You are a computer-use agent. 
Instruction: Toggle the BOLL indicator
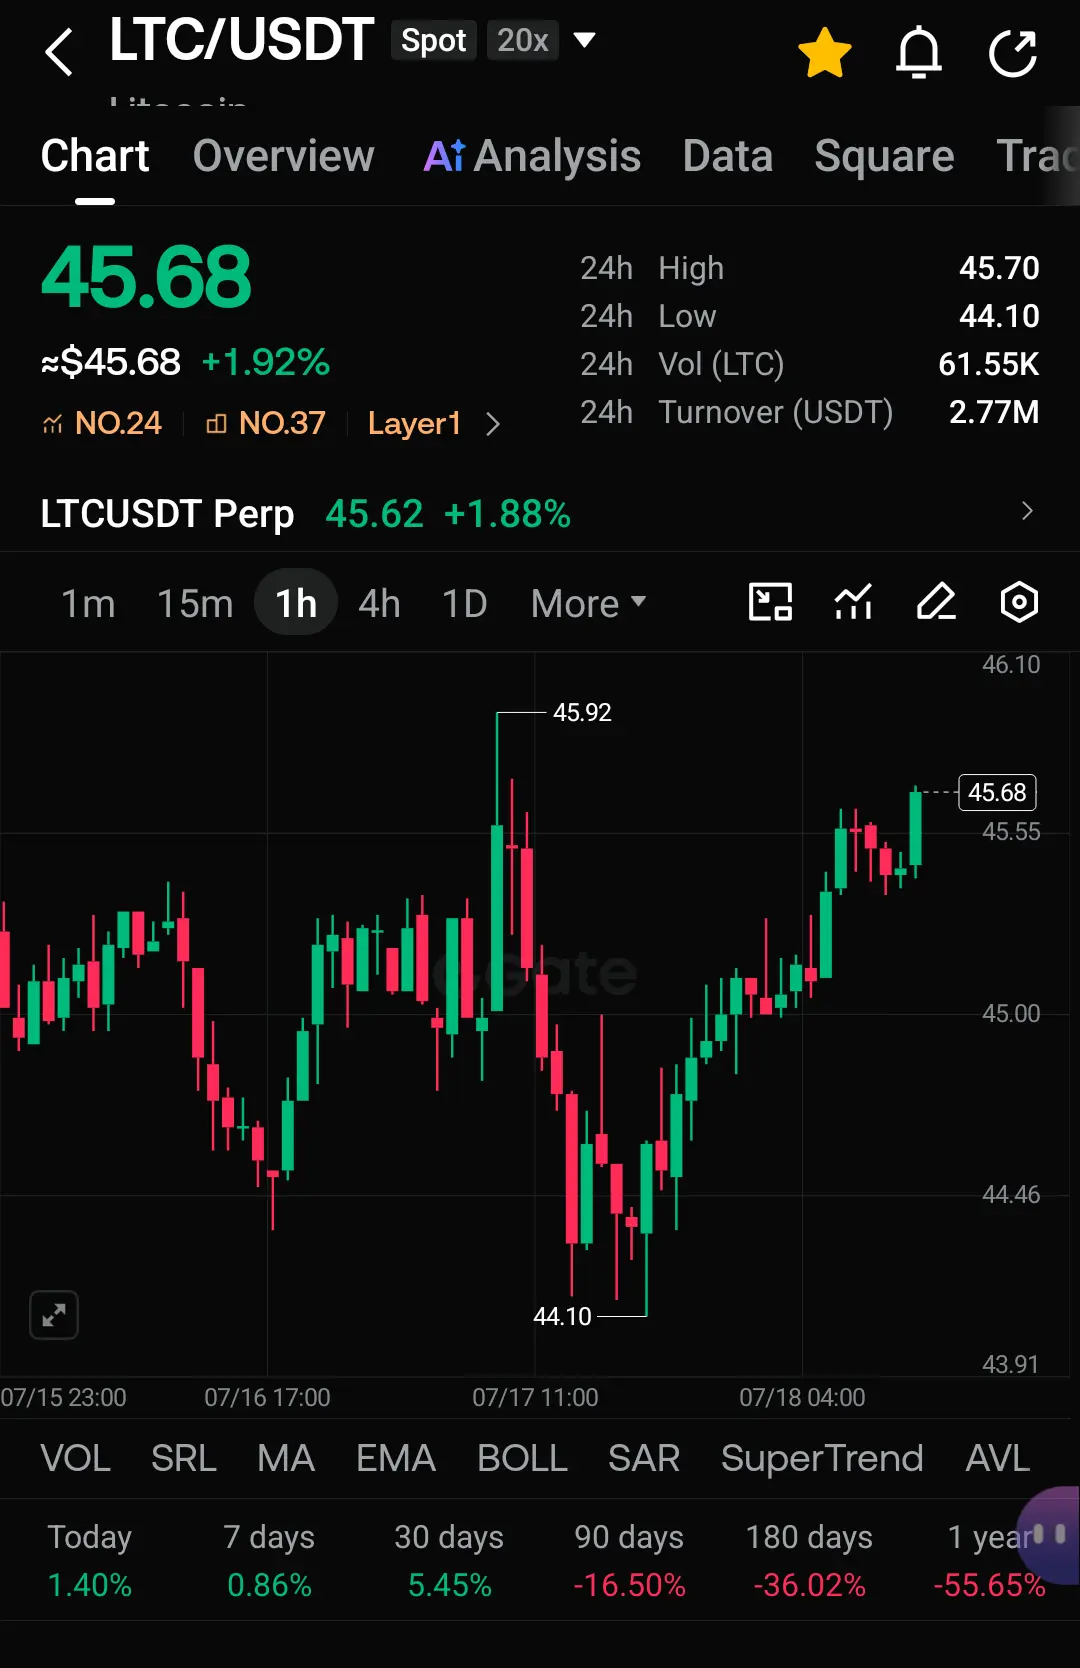pos(522,1458)
